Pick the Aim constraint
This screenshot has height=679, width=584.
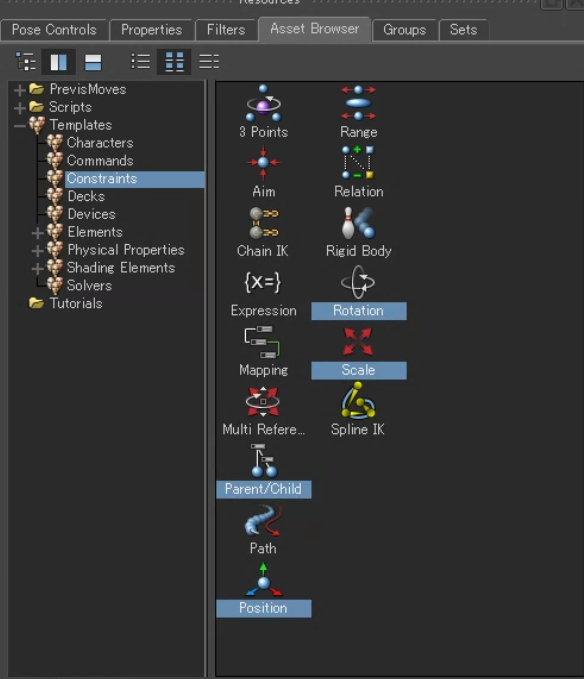pyautogui.click(x=263, y=163)
